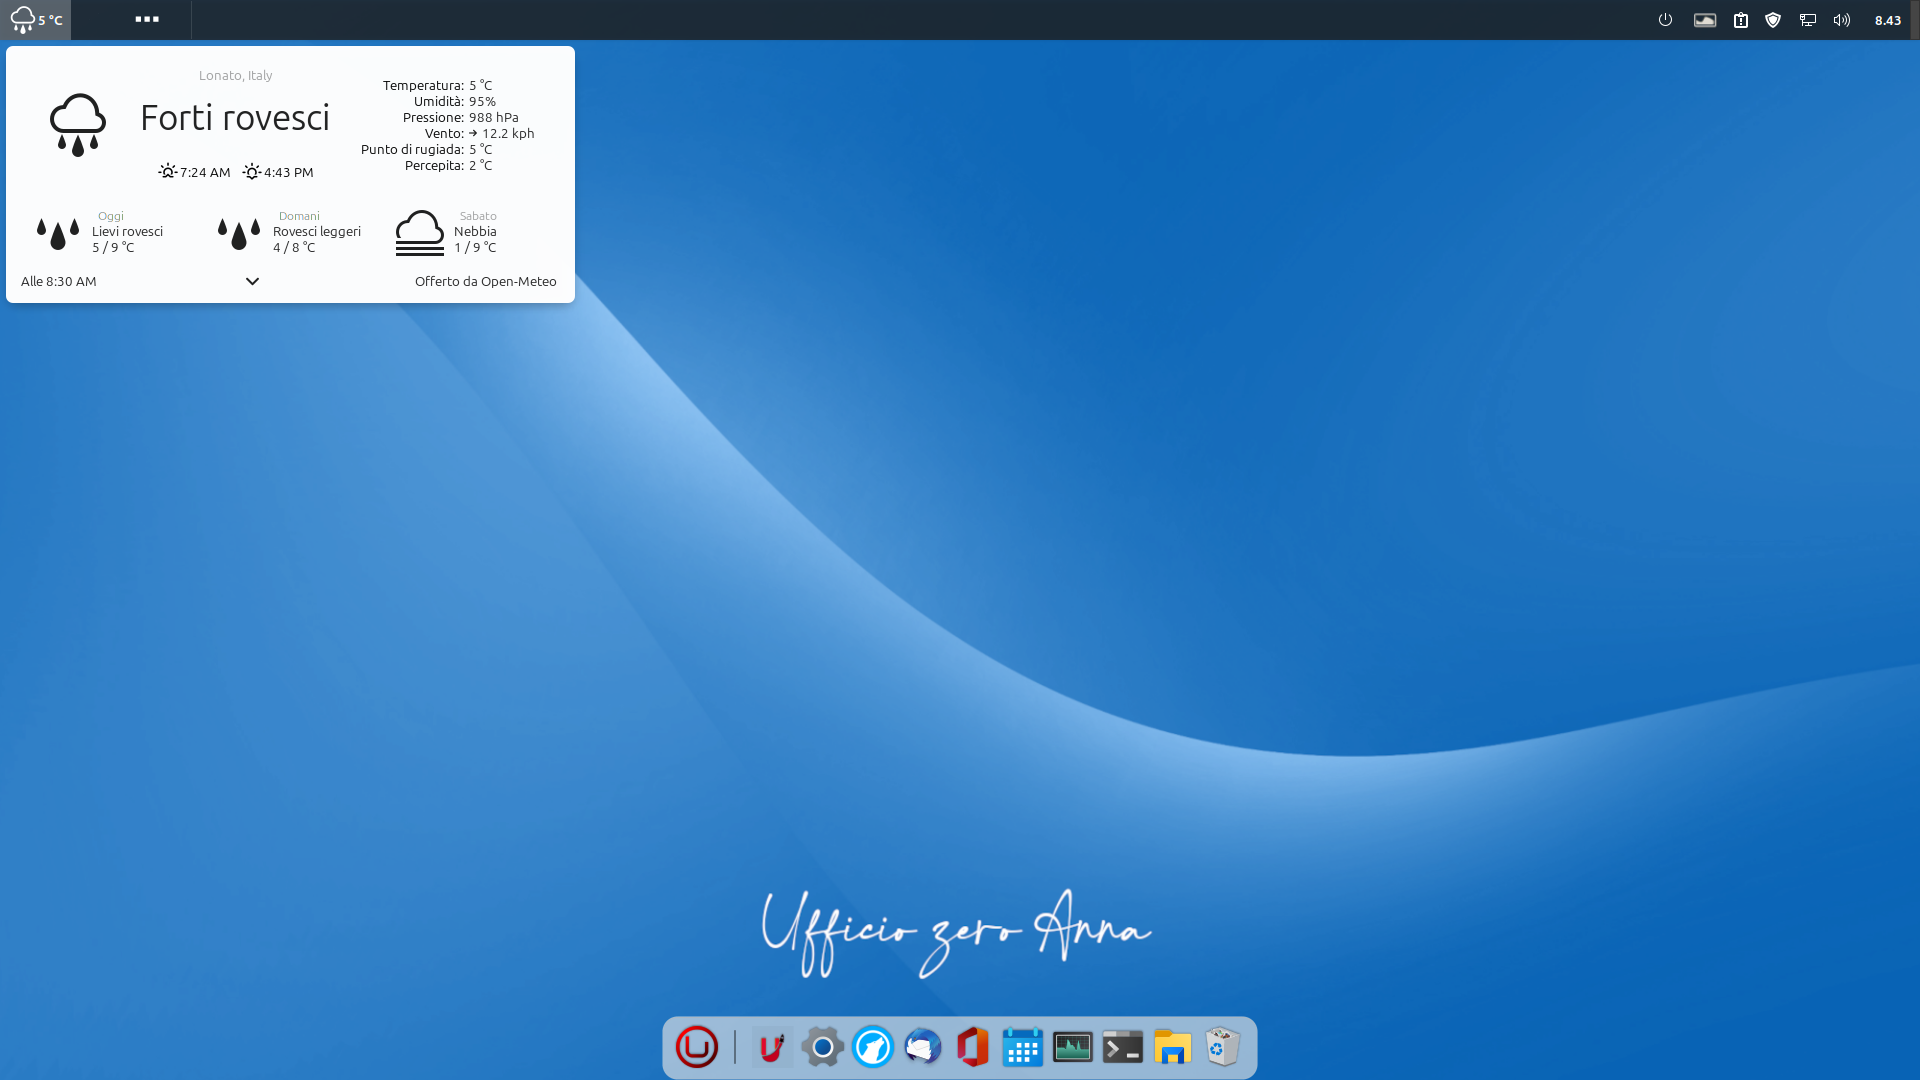
Task: Click the Lonato, Italy location label
Action: (235, 75)
